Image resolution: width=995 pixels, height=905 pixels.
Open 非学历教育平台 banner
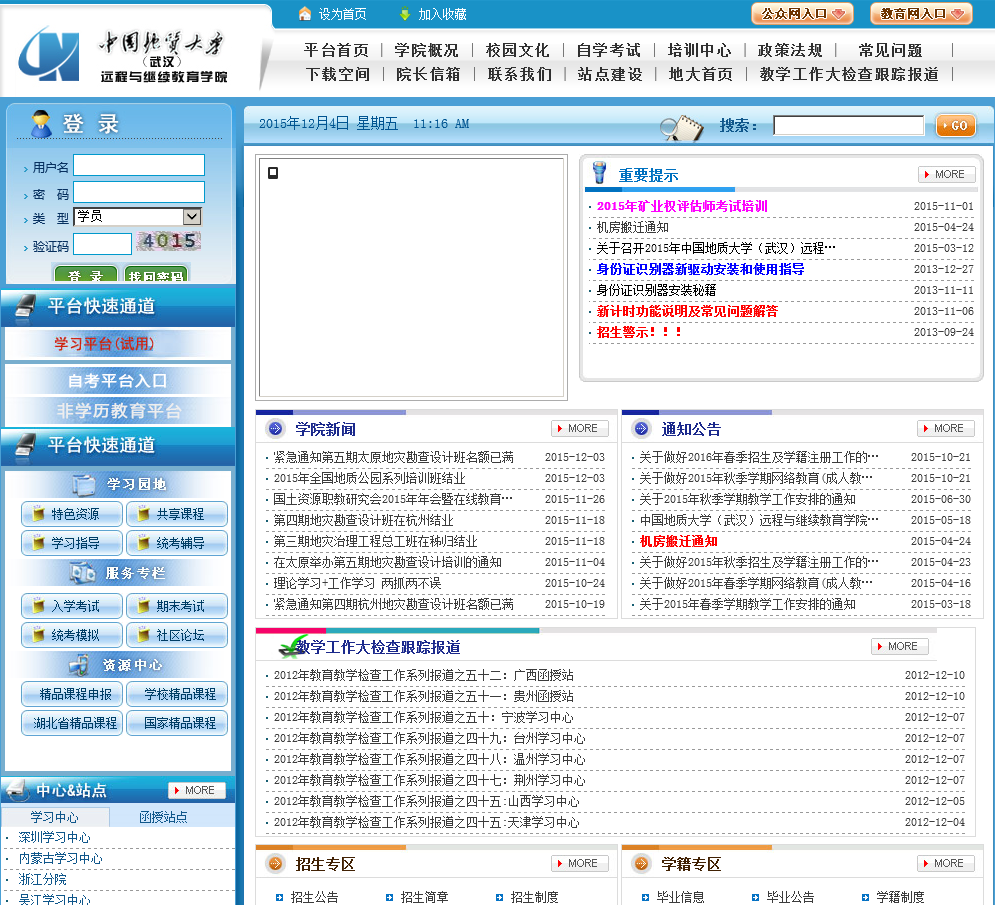[x=118, y=411]
